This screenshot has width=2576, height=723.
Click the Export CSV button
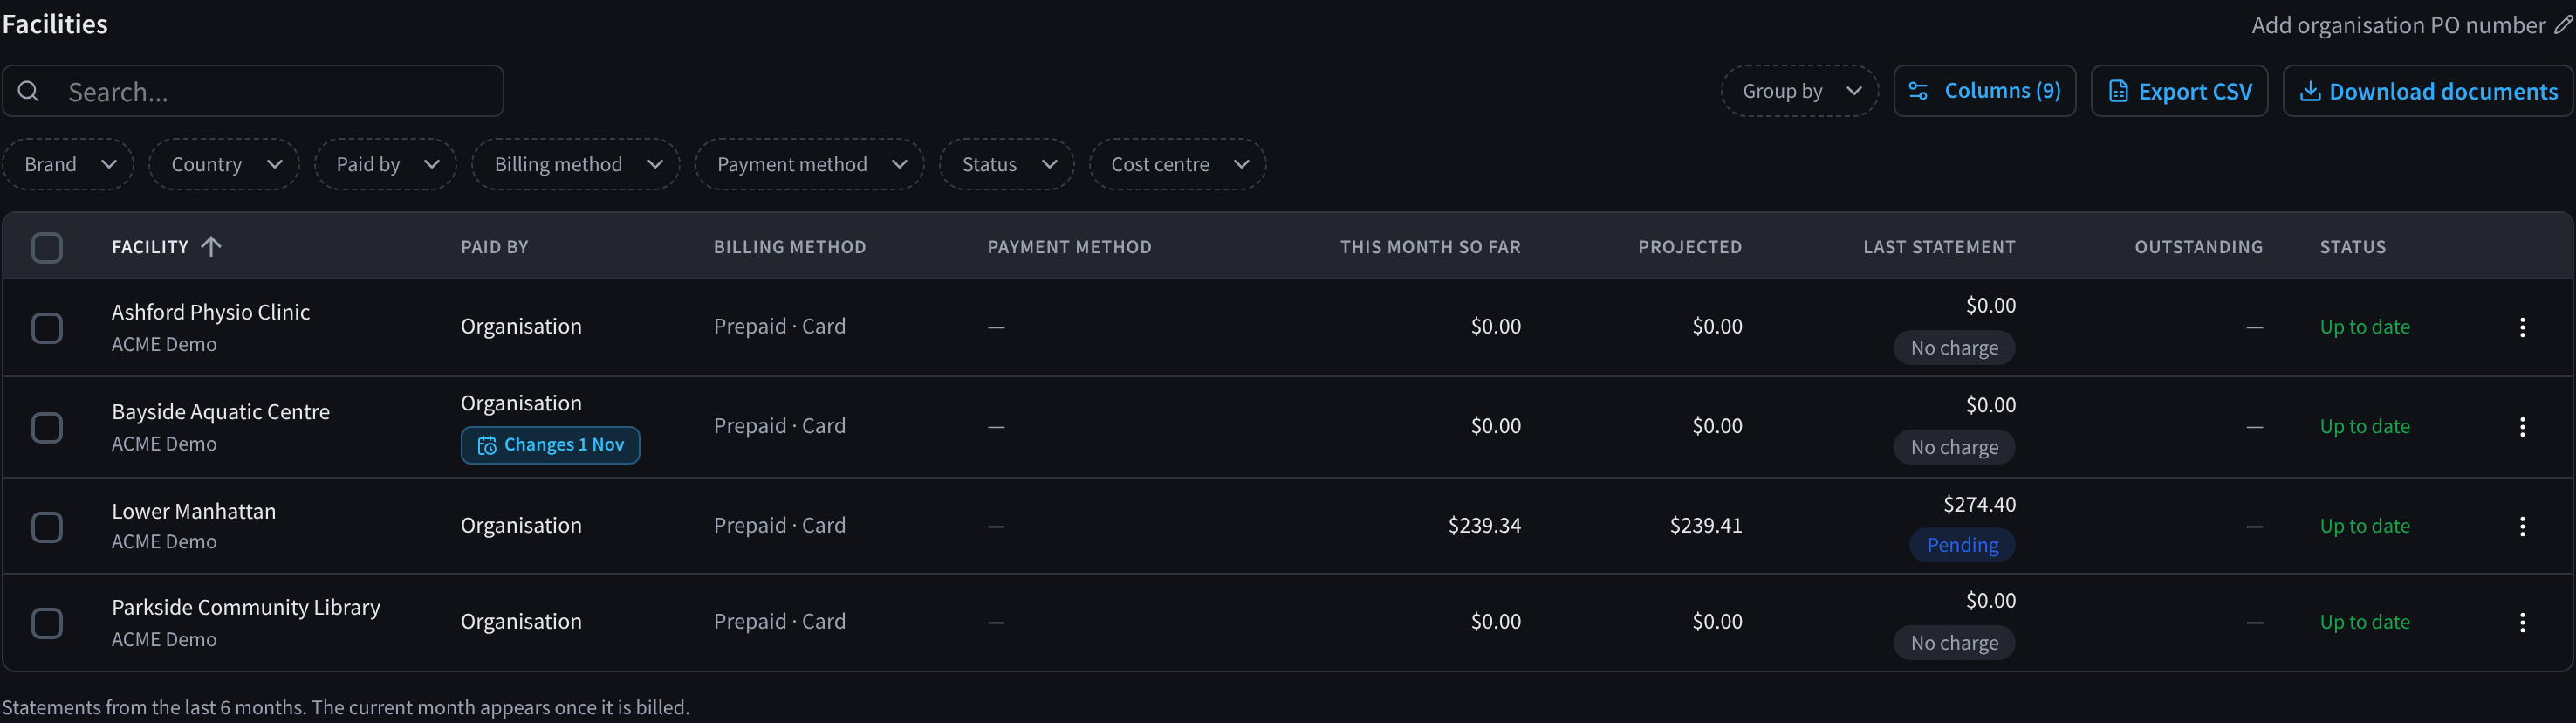(2179, 91)
